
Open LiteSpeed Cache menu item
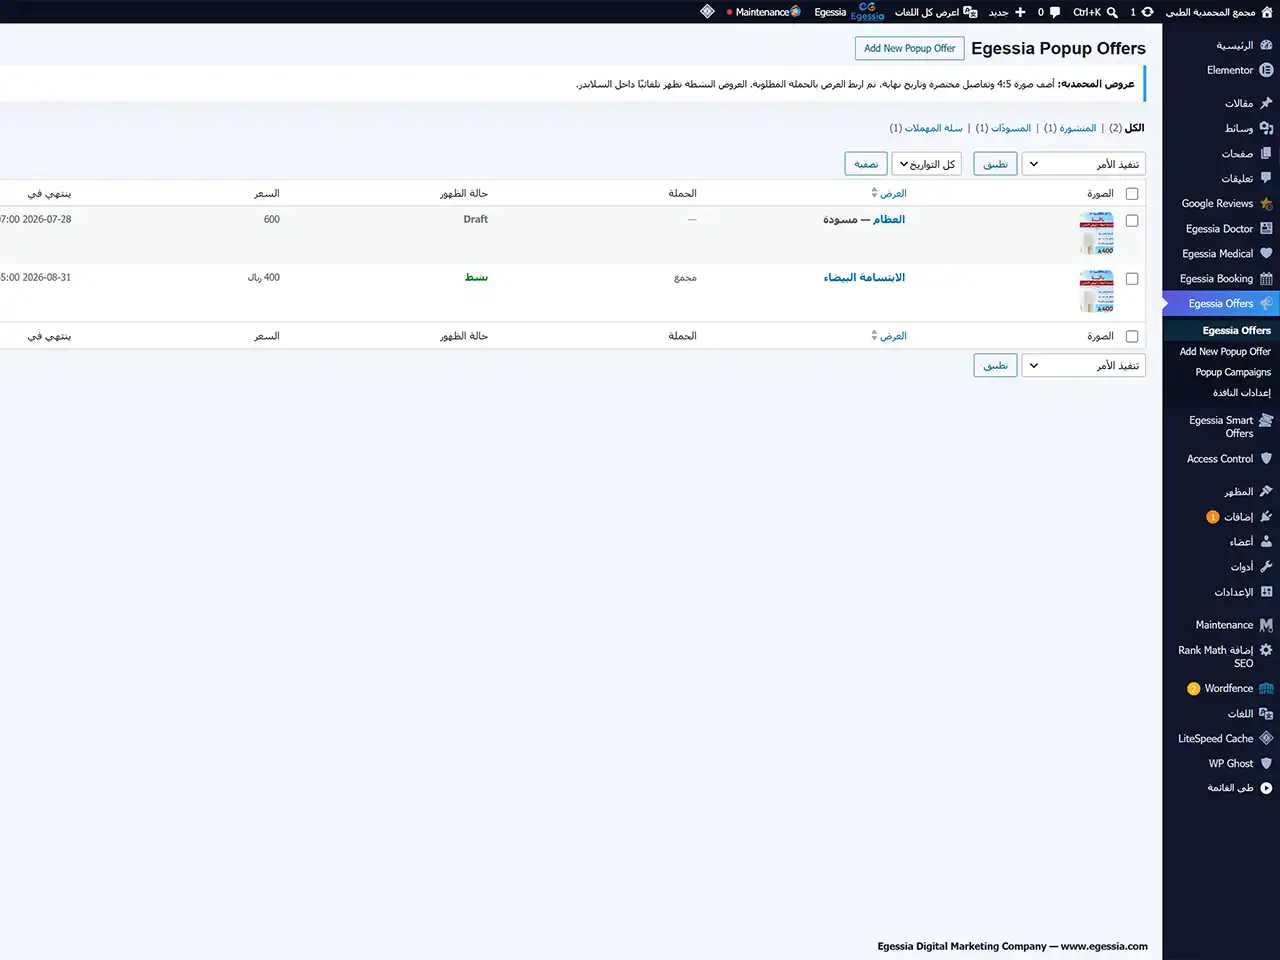(1221, 738)
